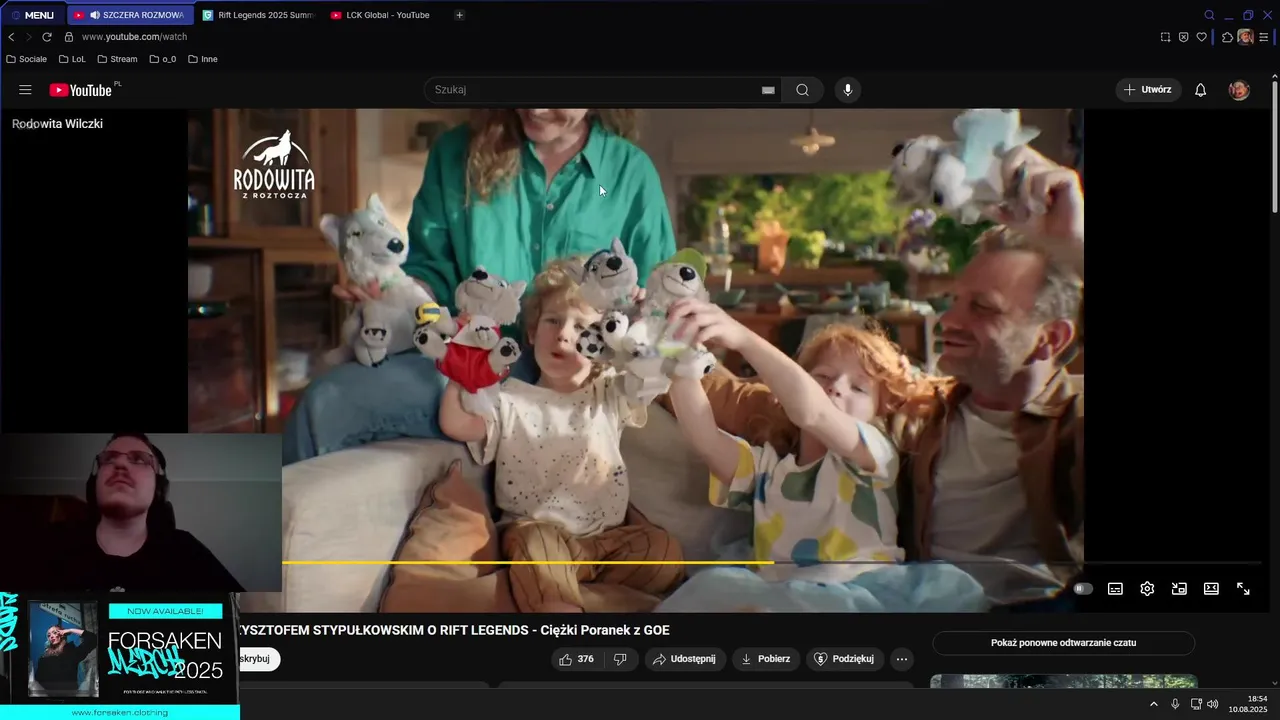Switch to SZCZERA ROZMOWA tab

click(x=129, y=15)
